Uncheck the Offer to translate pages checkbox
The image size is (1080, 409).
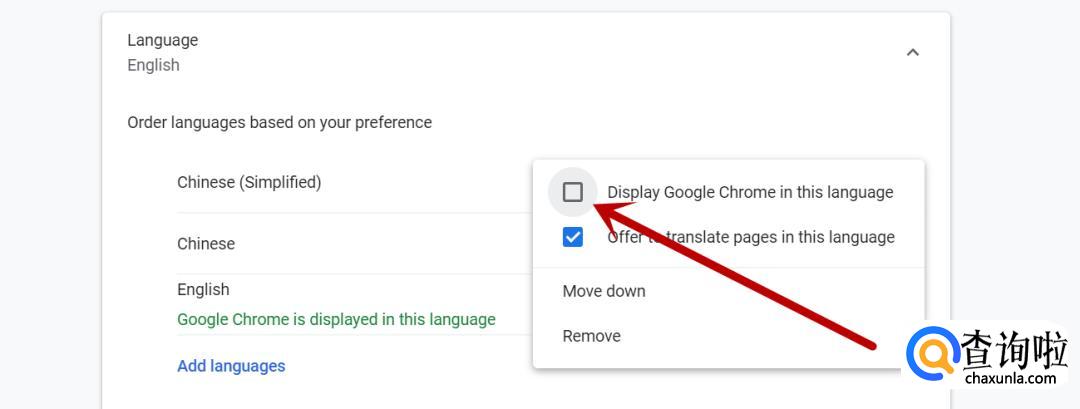coord(573,238)
